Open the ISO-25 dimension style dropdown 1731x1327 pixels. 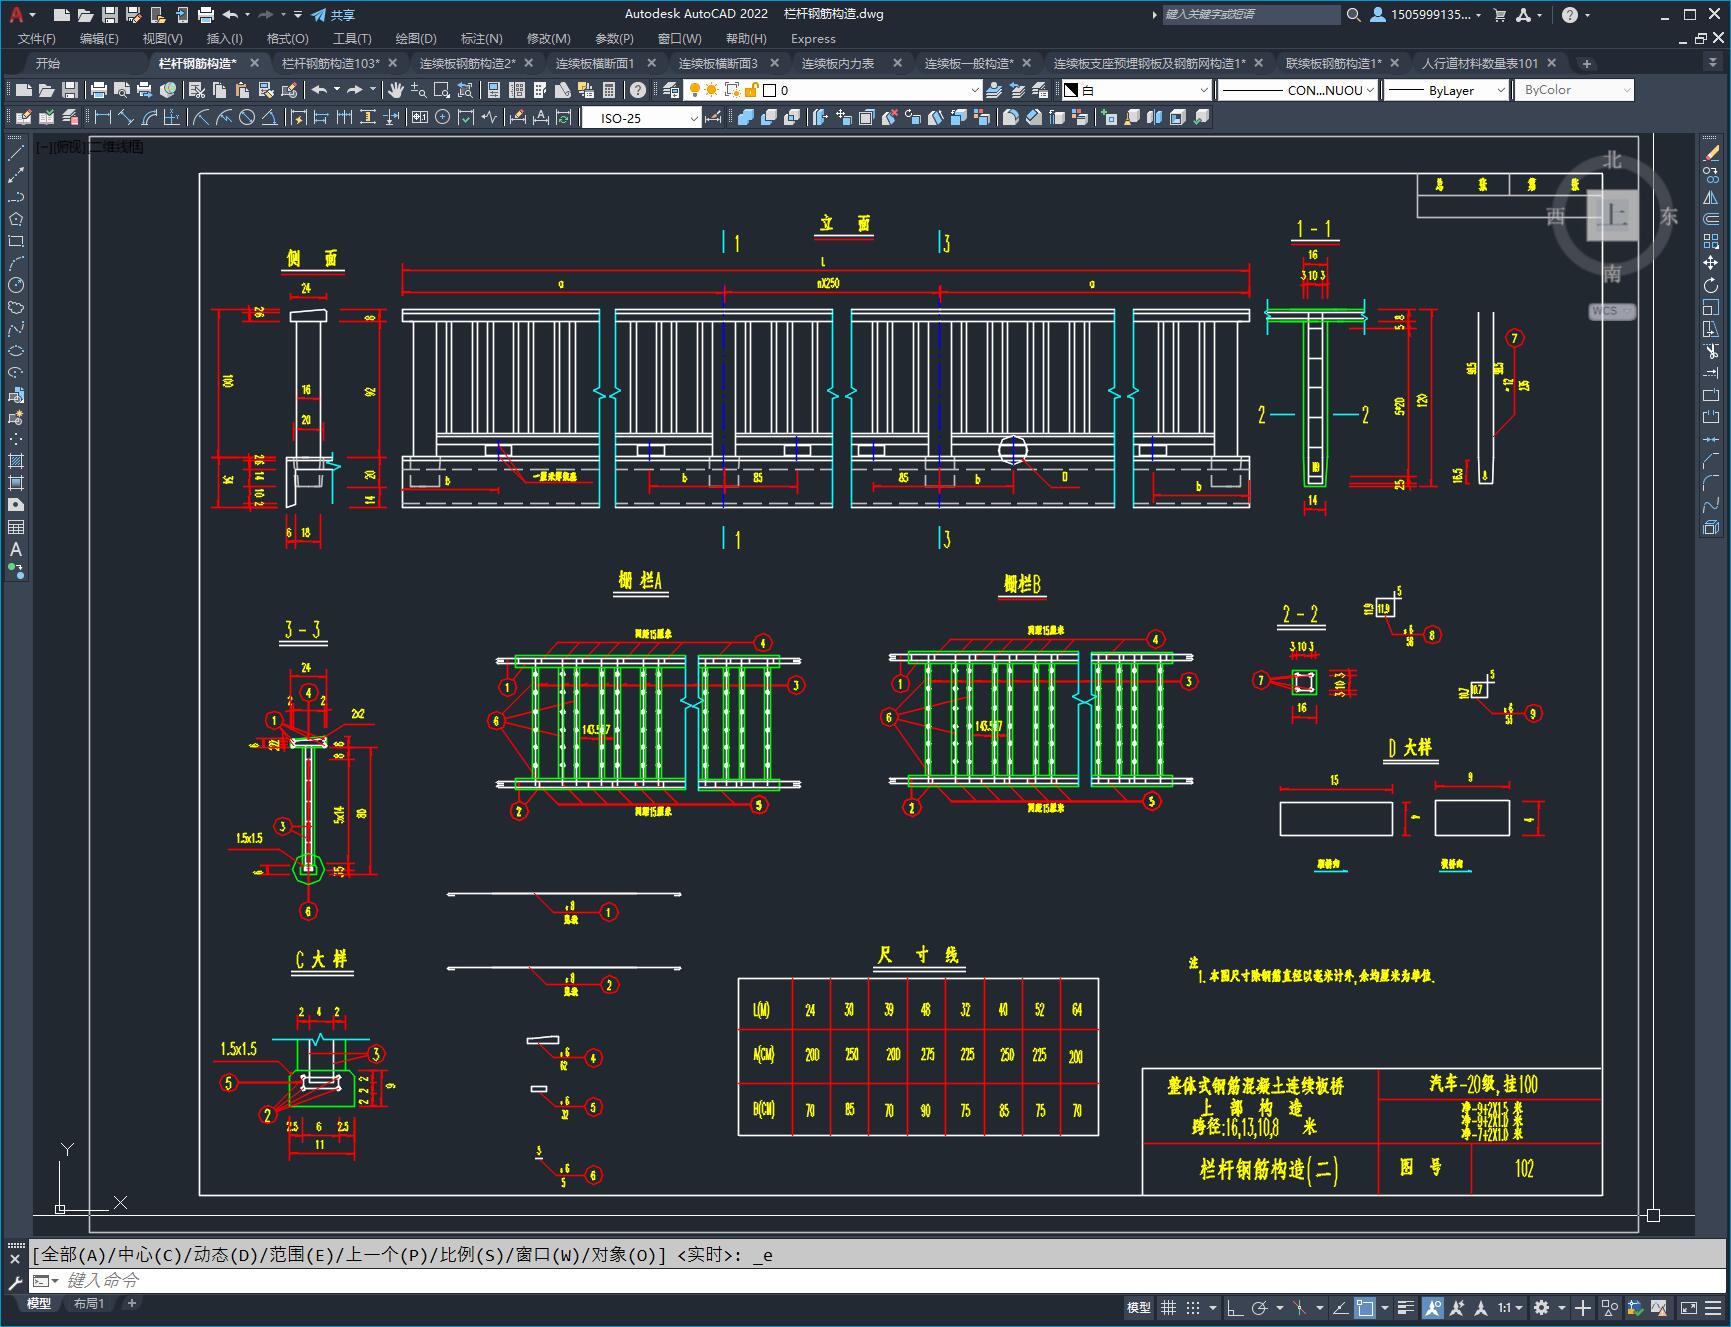694,118
